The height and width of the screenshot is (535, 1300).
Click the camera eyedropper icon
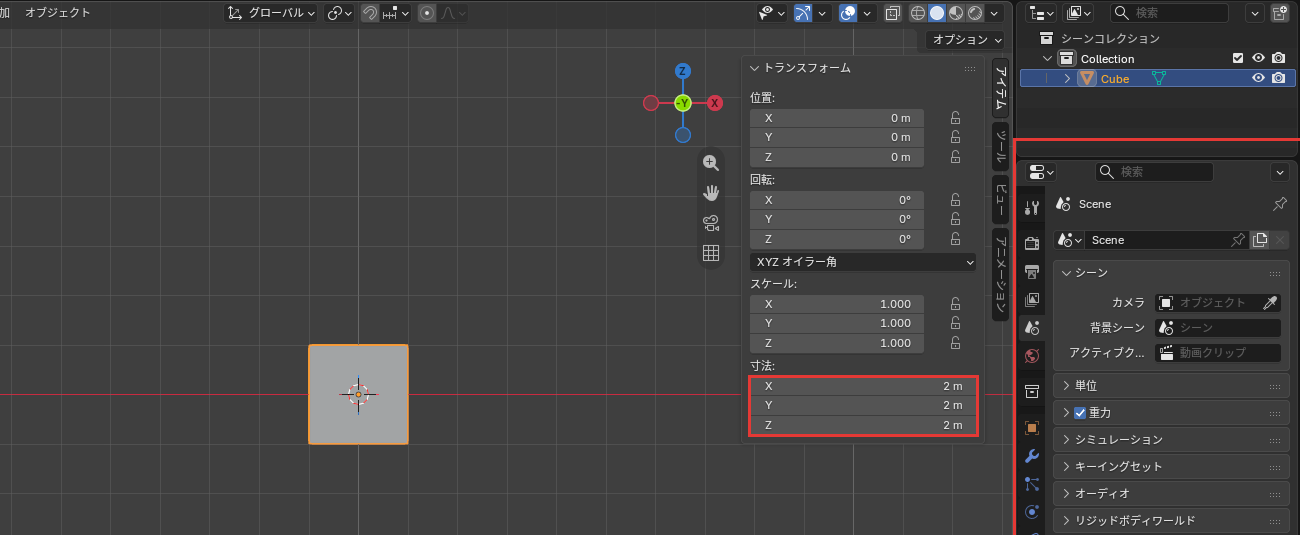coord(1270,302)
